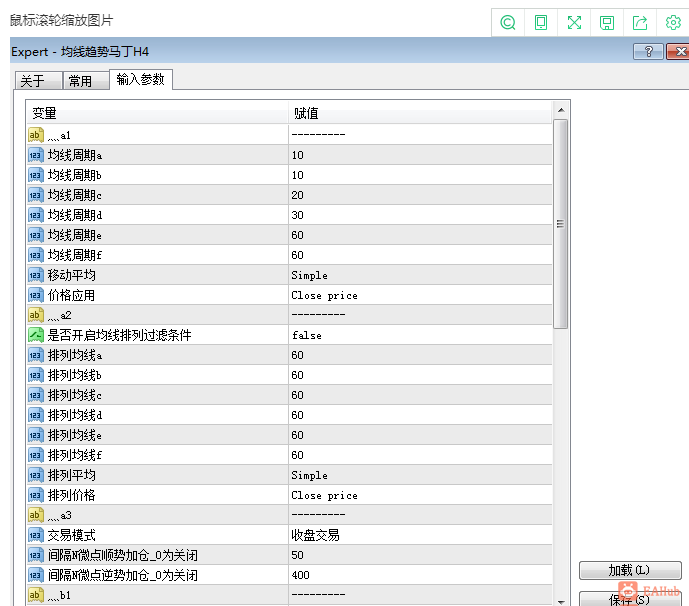Open 收盘交易 value for 交易模式
Image resolution: width=689 pixels, height=606 pixels.
[420, 535]
